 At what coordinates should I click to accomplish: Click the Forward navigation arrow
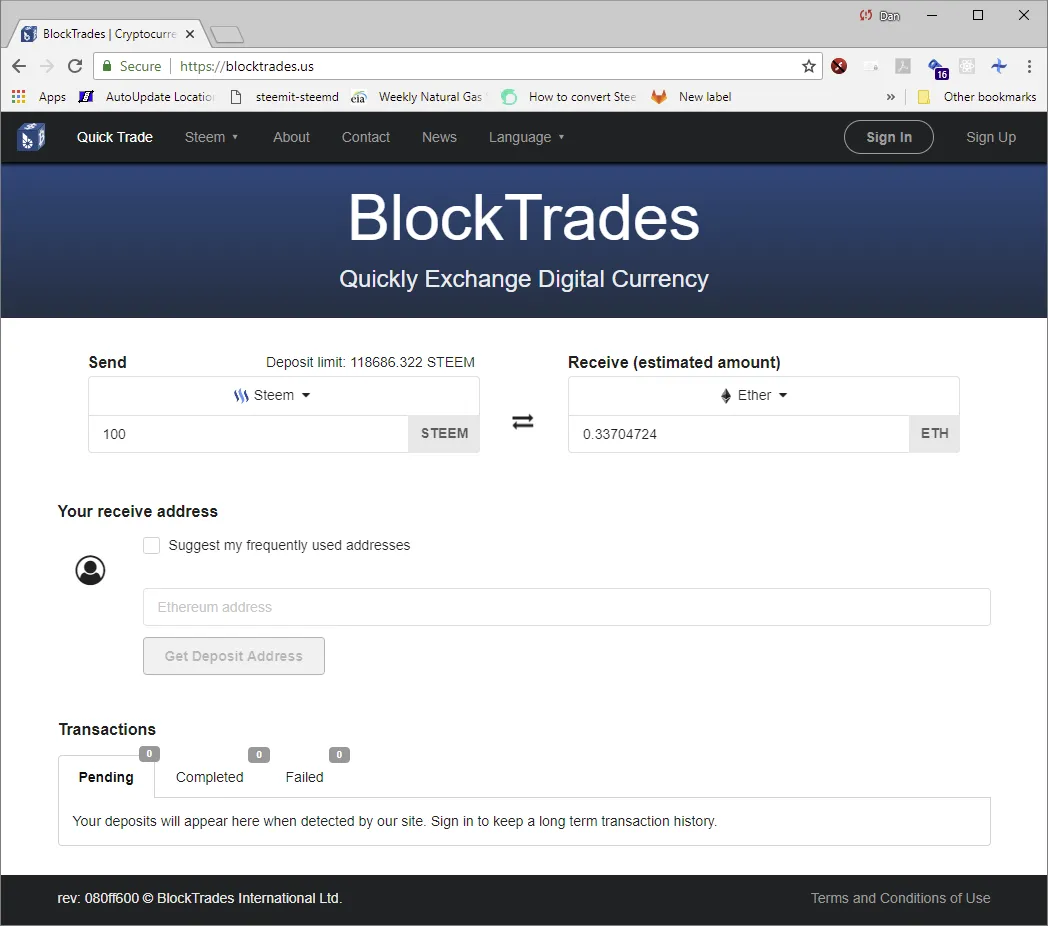click(x=47, y=66)
